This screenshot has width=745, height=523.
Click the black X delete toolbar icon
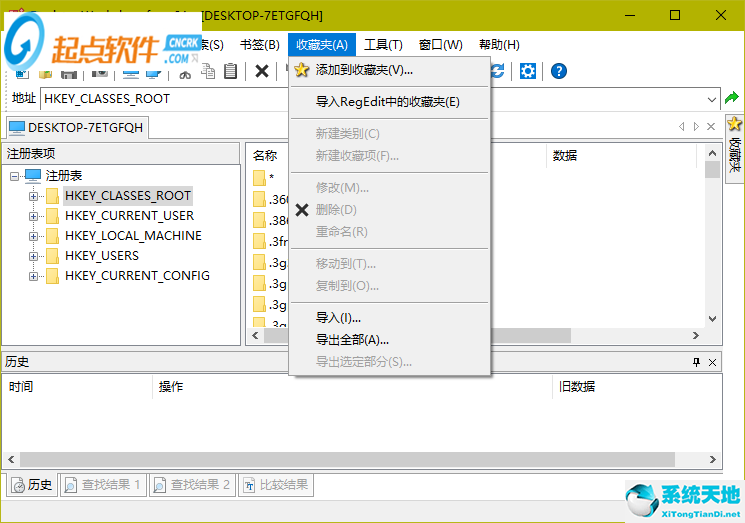click(261, 71)
